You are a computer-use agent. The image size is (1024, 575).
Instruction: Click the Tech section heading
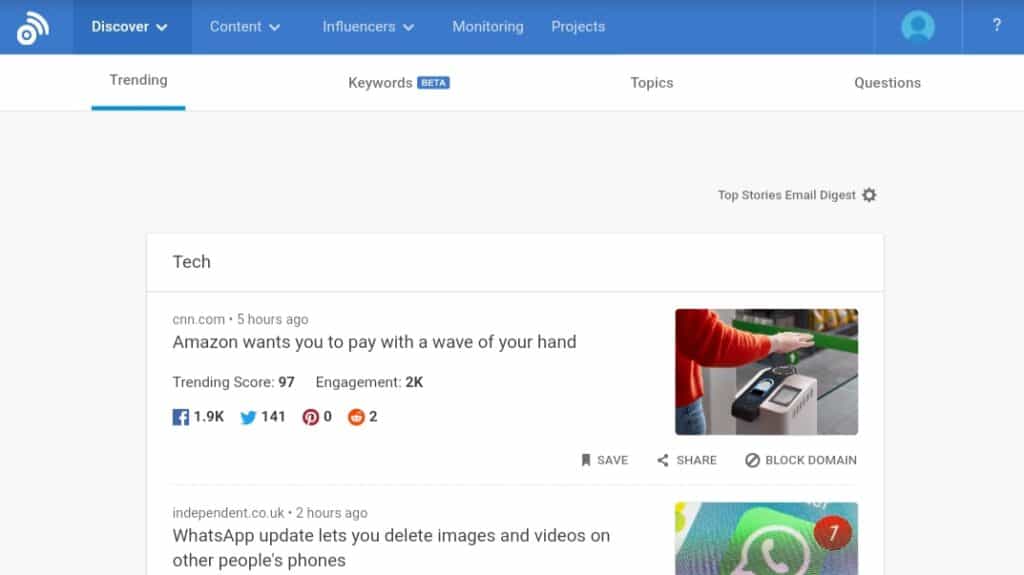[x=191, y=262]
